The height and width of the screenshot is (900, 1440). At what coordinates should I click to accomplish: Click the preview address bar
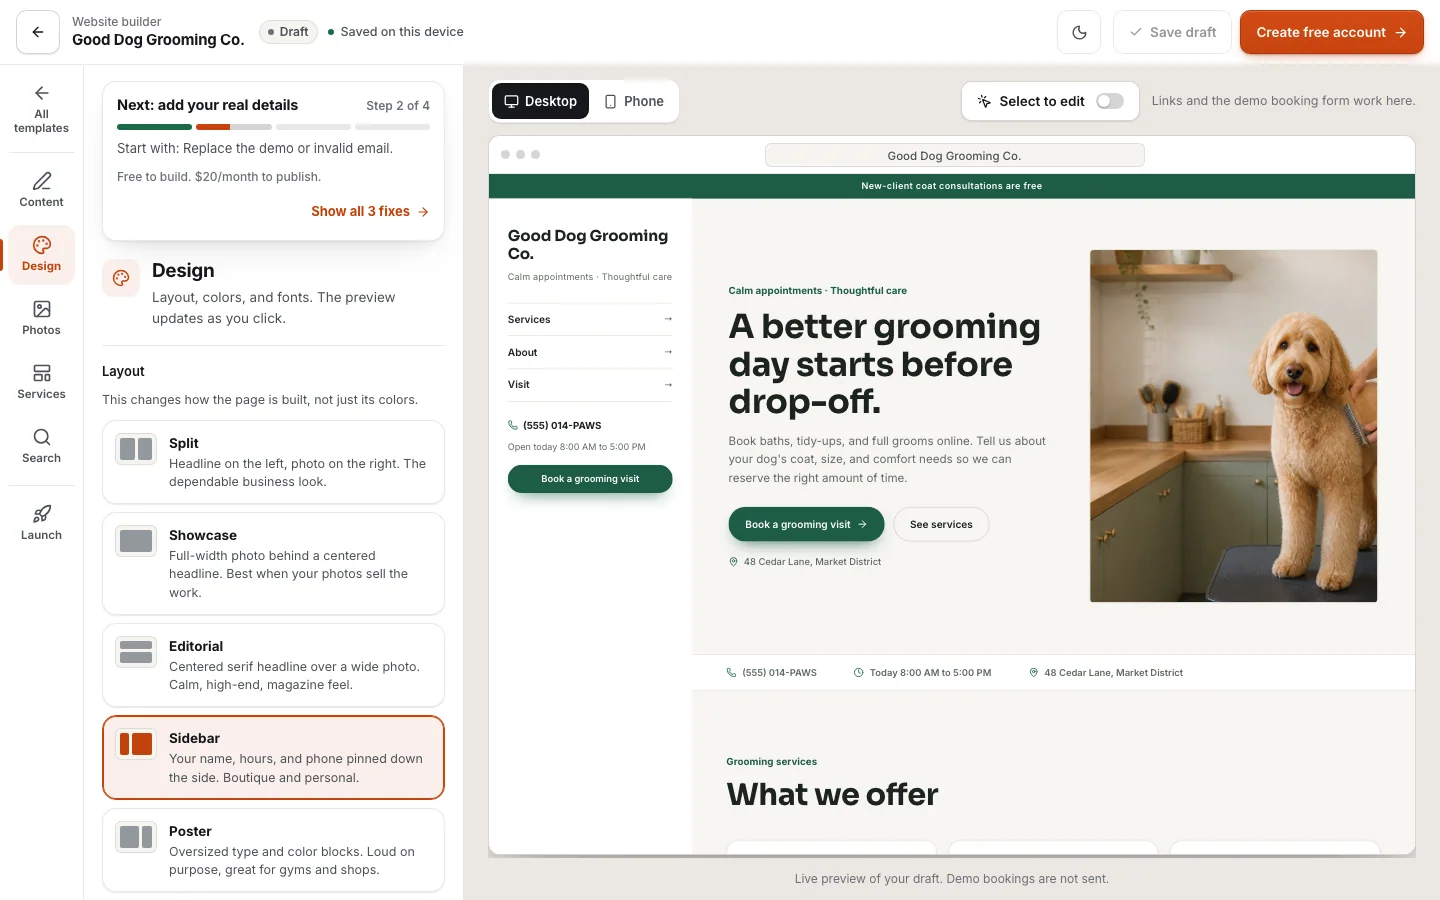click(954, 155)
